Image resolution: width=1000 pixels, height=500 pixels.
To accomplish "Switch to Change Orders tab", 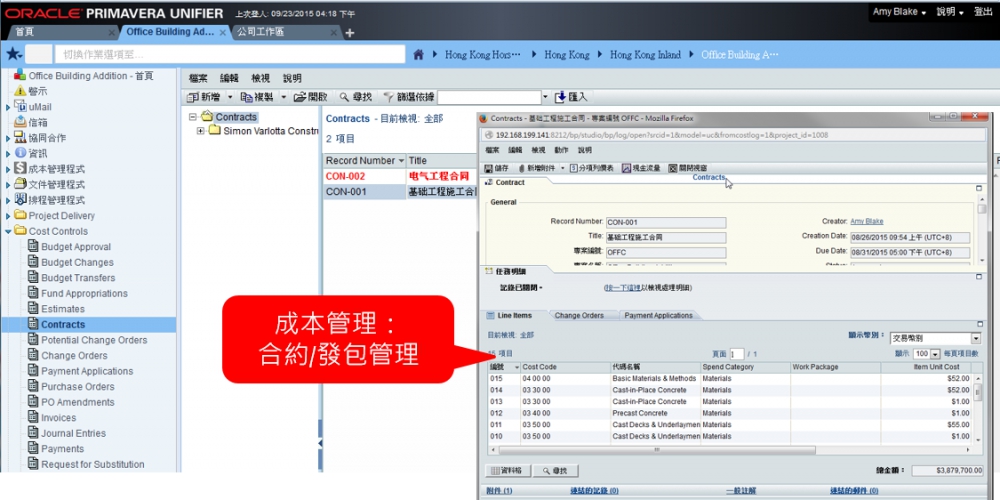I will [579, 315].
